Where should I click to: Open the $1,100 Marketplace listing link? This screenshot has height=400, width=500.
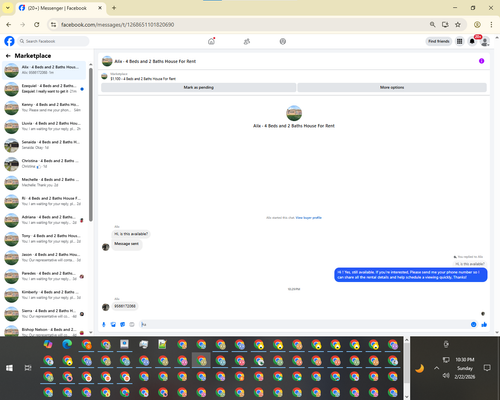pyautogui.click(x=143, y=79)
